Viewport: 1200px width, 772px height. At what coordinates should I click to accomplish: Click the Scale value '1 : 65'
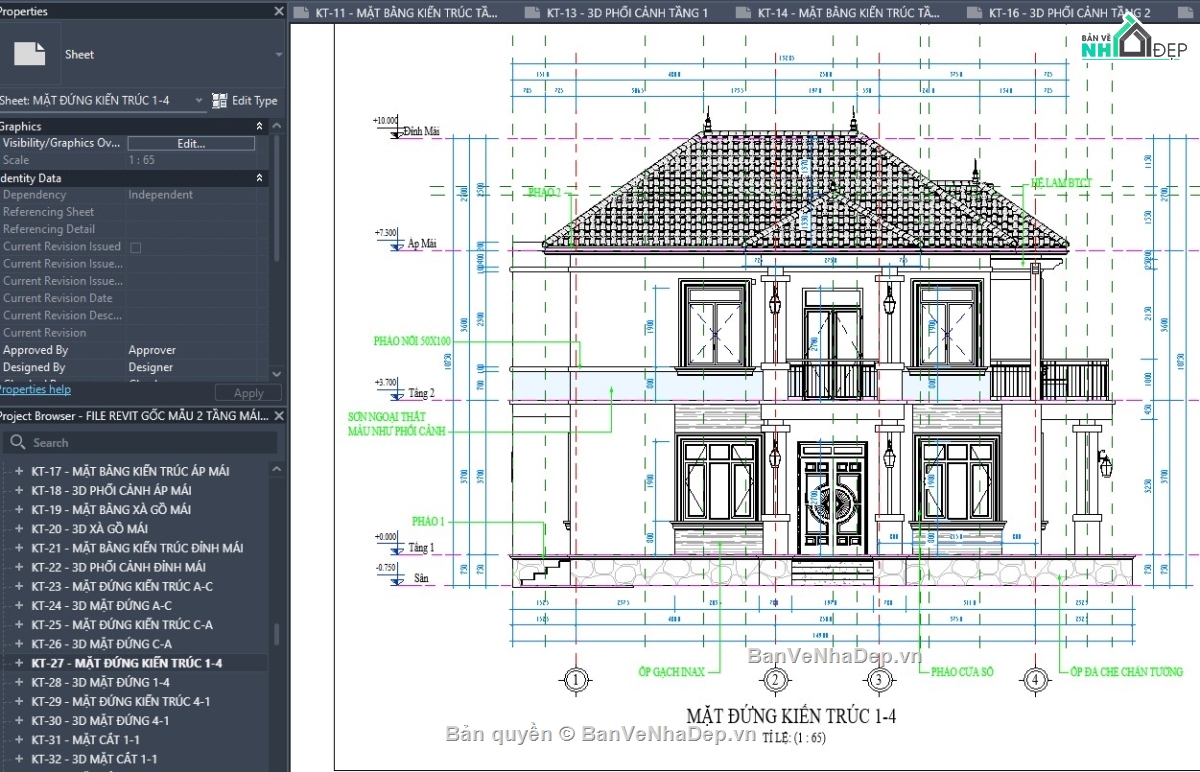(x=142, y=160)
